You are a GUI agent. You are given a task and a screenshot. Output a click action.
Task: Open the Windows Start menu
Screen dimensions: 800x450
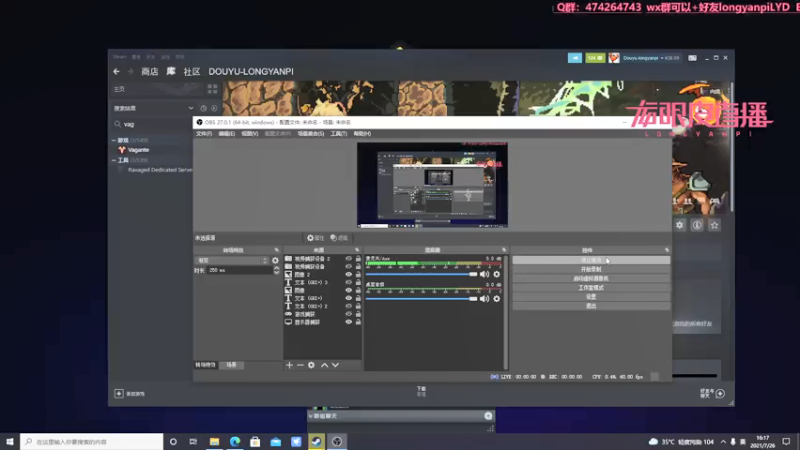point(10,442)
